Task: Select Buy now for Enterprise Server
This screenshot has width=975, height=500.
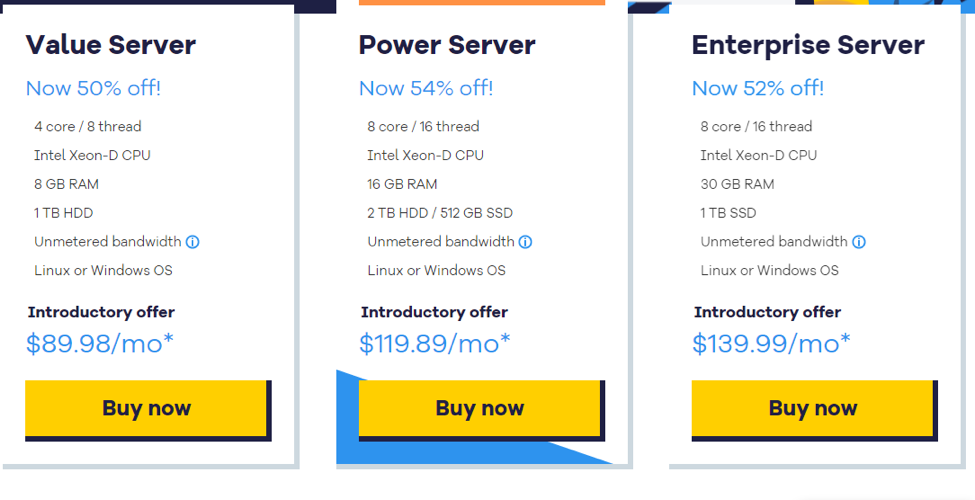Action: tap(813, 408)
